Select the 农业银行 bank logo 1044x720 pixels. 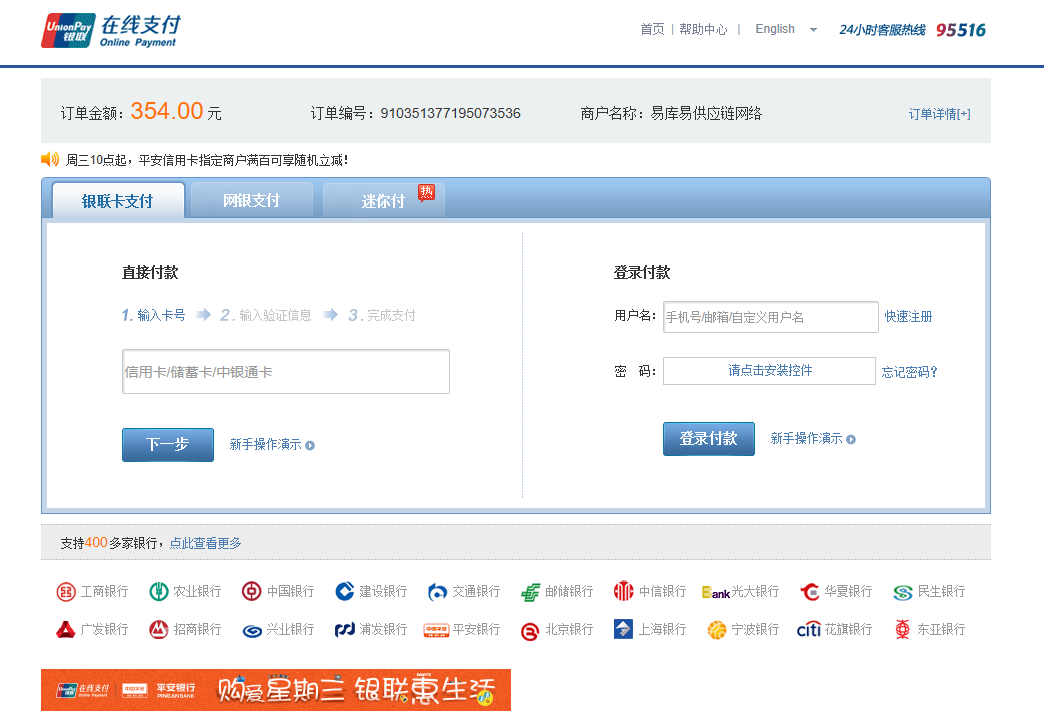(x=158, y=591)
